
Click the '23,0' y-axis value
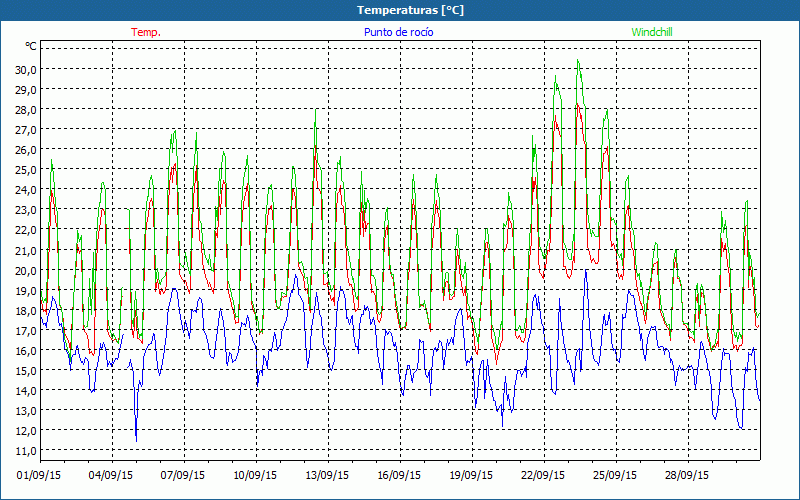point(26,210)
